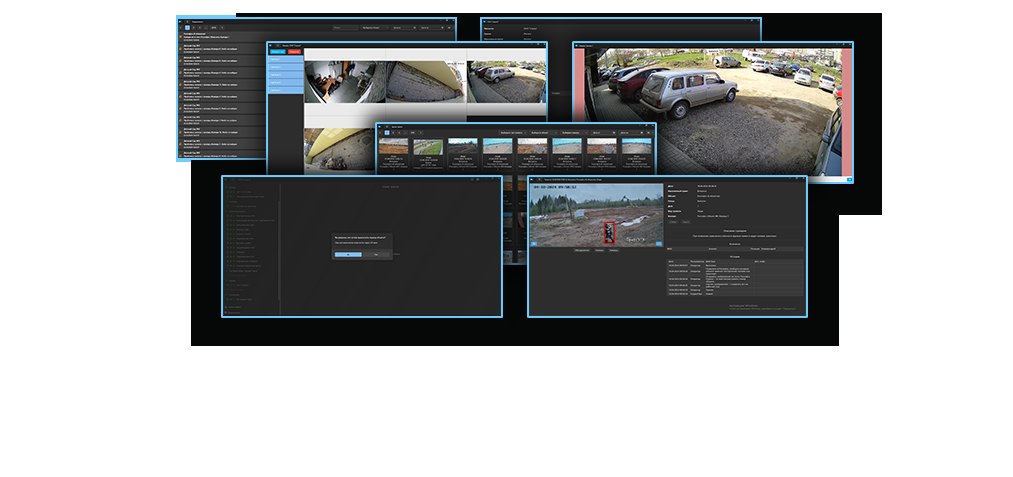Open the indoor office camera tile
This screenshot has height=477, width=1013.
pos(344,82)
